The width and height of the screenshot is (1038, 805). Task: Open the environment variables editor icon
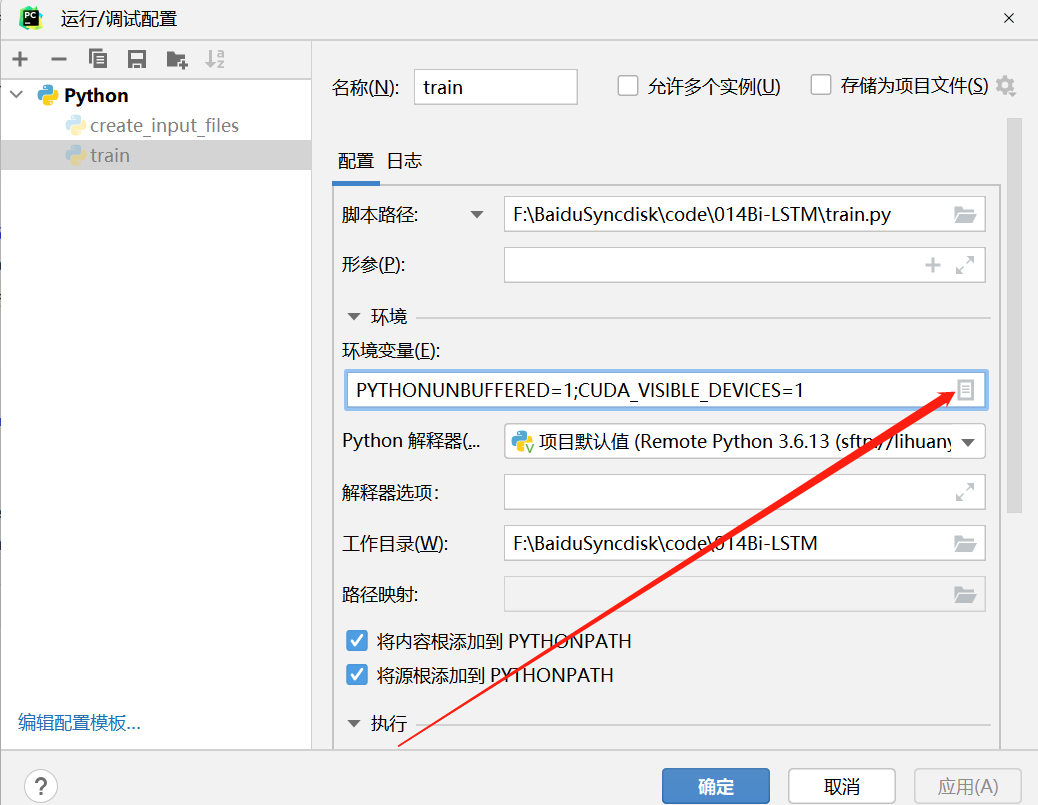[x=965, y=390]
